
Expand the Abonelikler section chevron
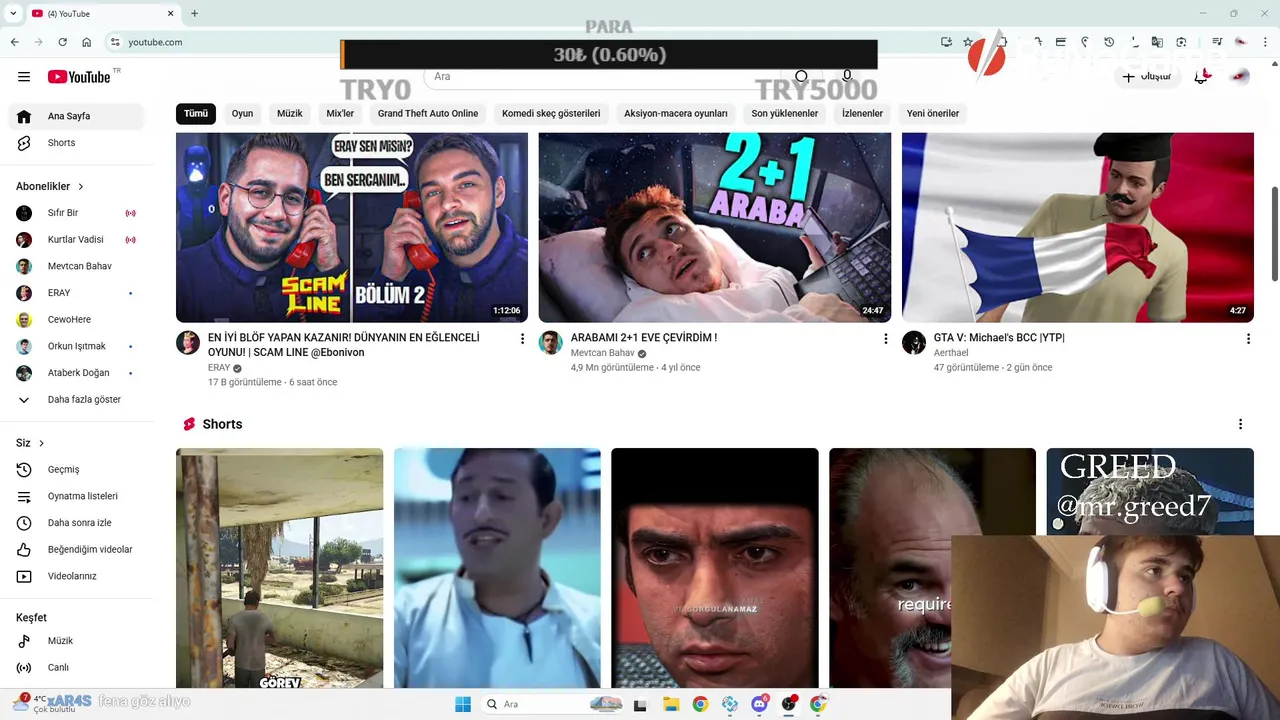(x=81, y=187)
